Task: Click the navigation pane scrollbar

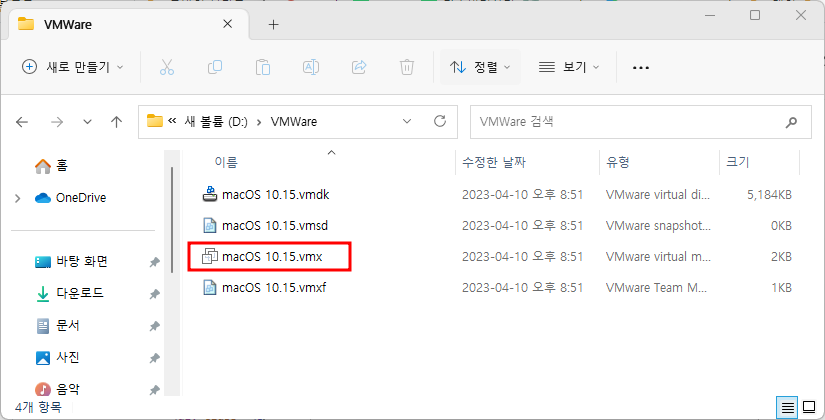Action: [172, 220]
